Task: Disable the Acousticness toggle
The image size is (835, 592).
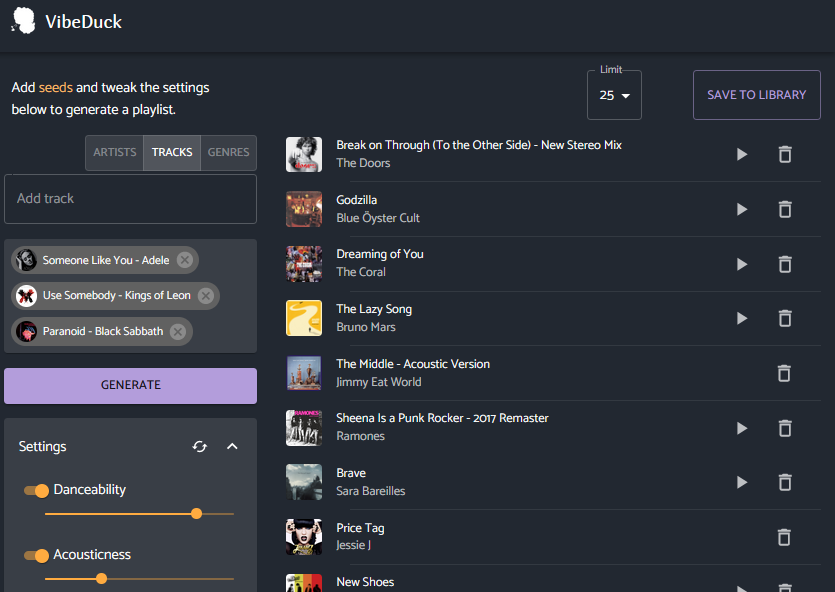Action: coord(36,556)
